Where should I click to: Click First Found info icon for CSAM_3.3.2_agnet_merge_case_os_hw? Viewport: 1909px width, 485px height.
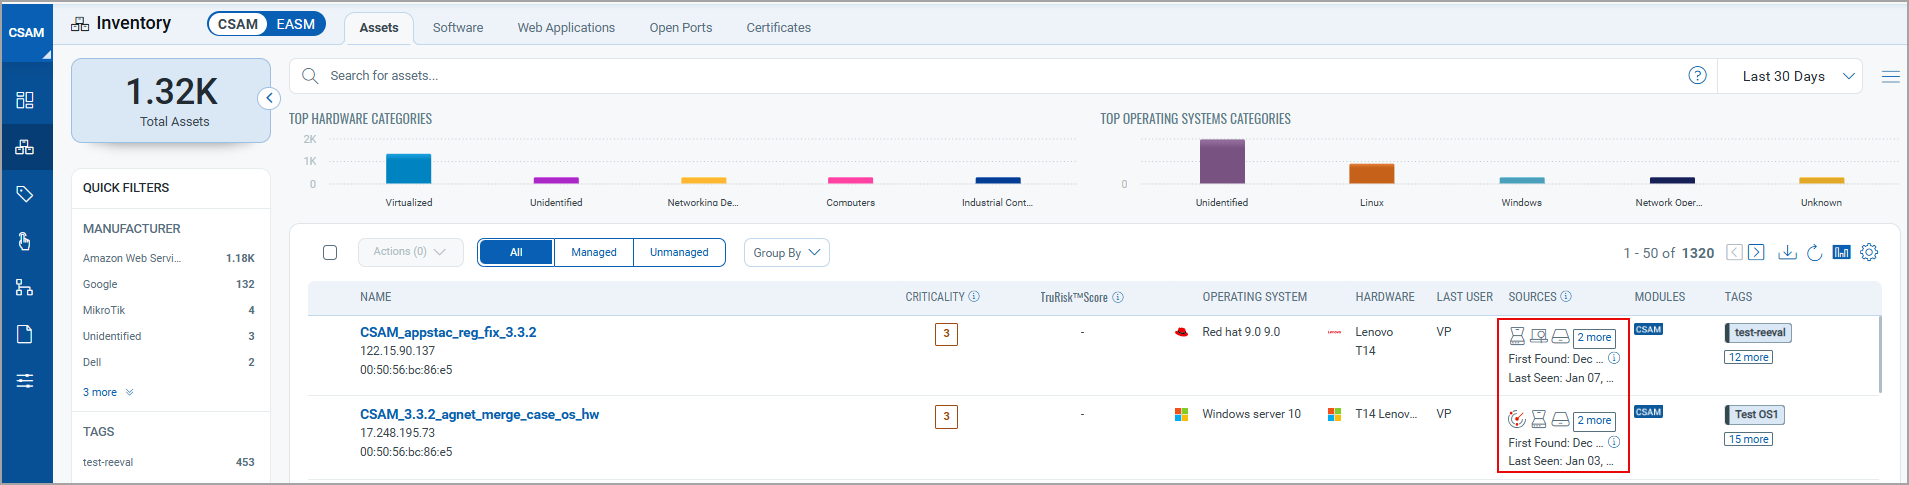pos(1614,442)
